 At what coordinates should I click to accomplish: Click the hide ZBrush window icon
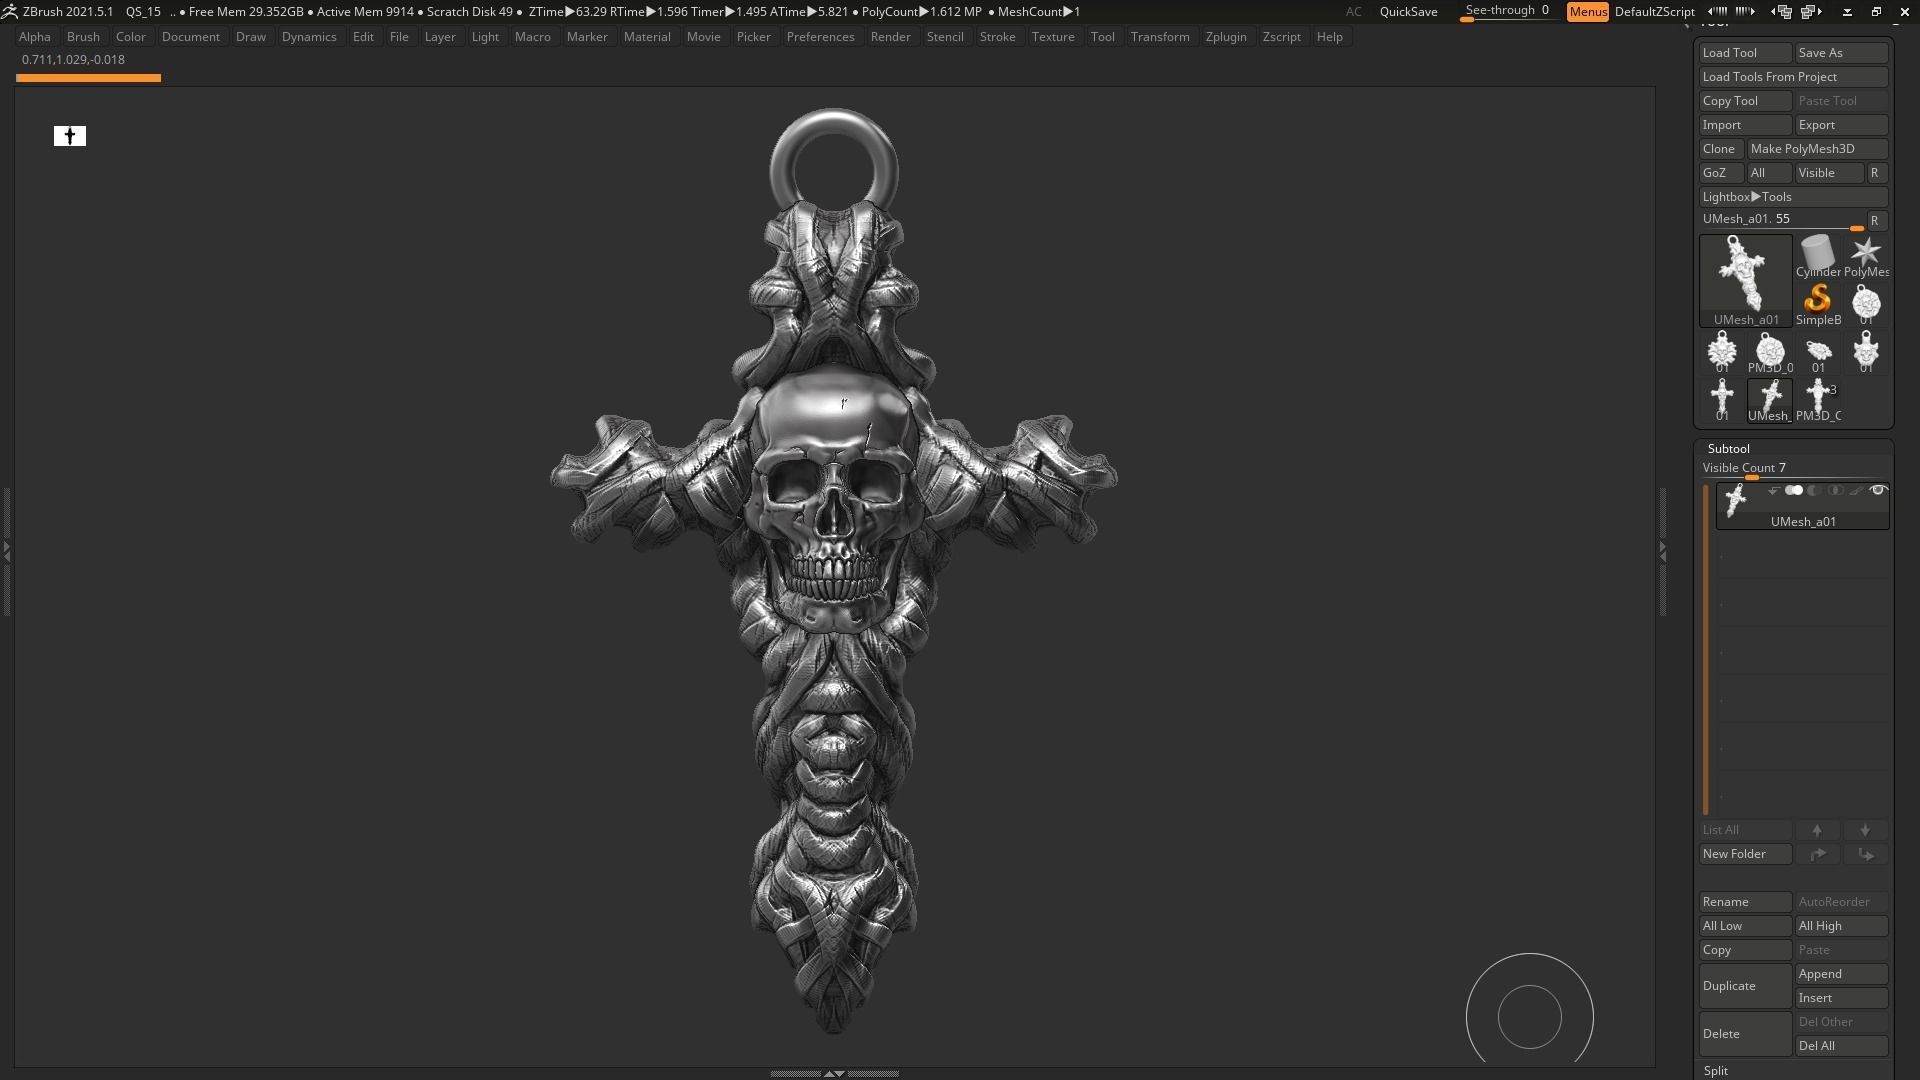click(x=1847, y=11)
